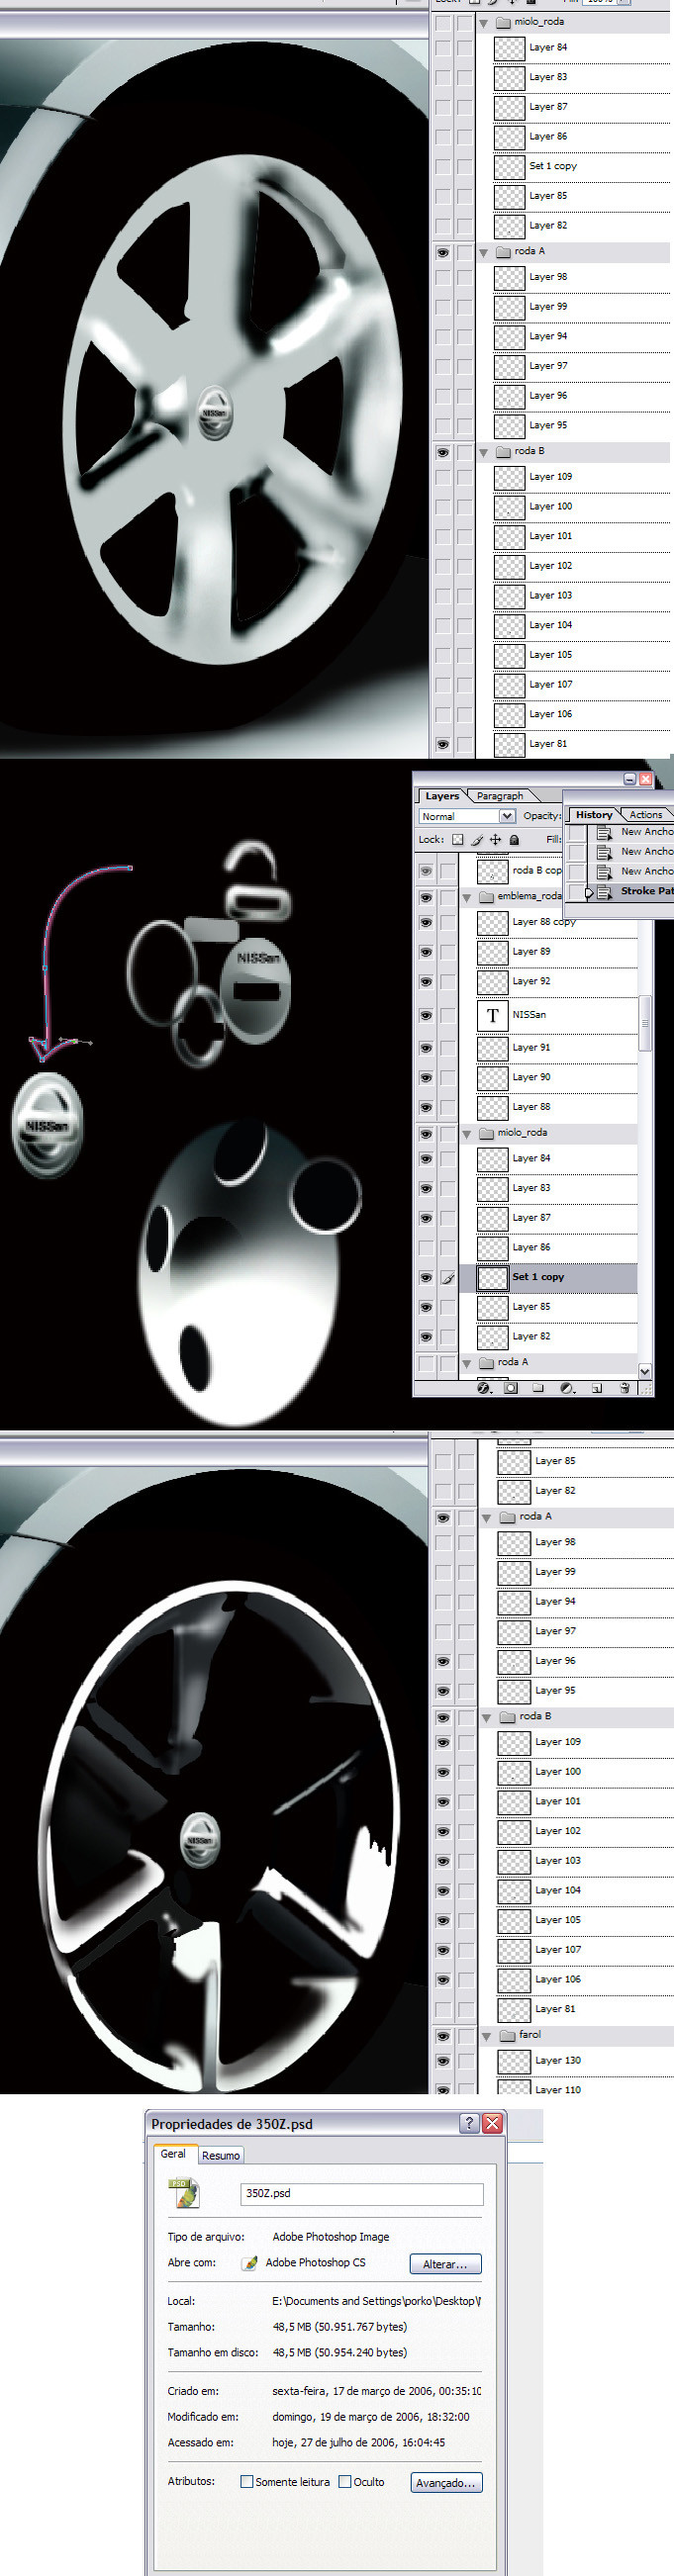Click the history state slider marker on Stroke Path

click(x=588, y=891)
